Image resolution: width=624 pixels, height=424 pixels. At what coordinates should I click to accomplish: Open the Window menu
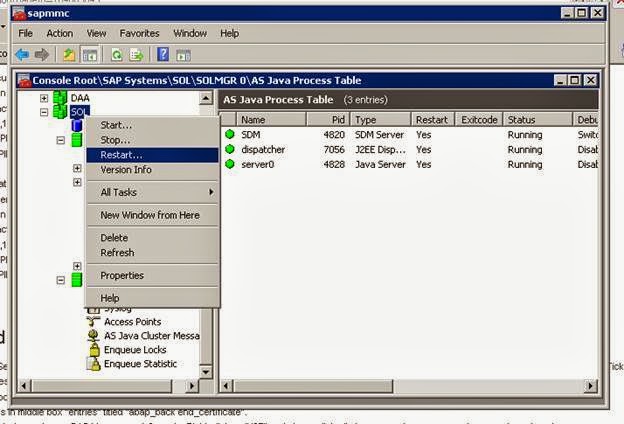click(190, 33)
